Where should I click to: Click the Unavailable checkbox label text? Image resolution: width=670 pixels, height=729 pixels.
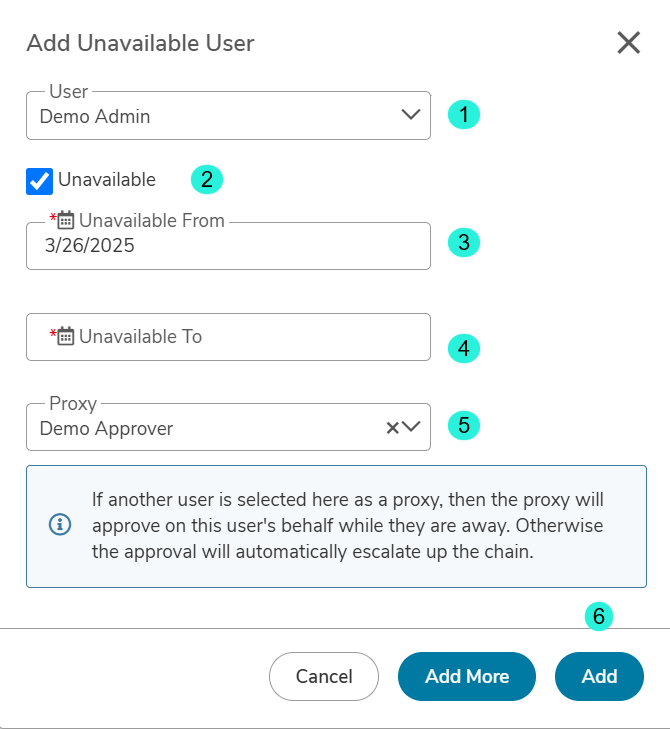(x=107, y=179)
